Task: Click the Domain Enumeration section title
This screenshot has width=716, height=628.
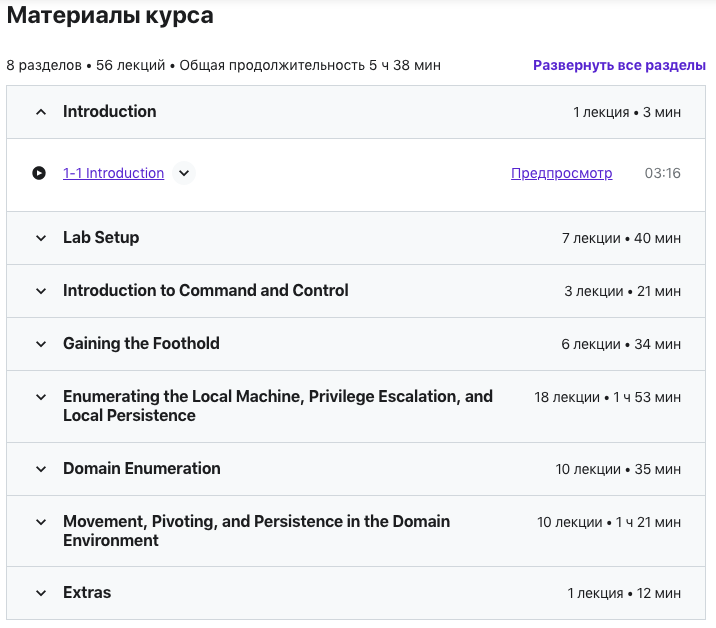Action: pos(141,469)
